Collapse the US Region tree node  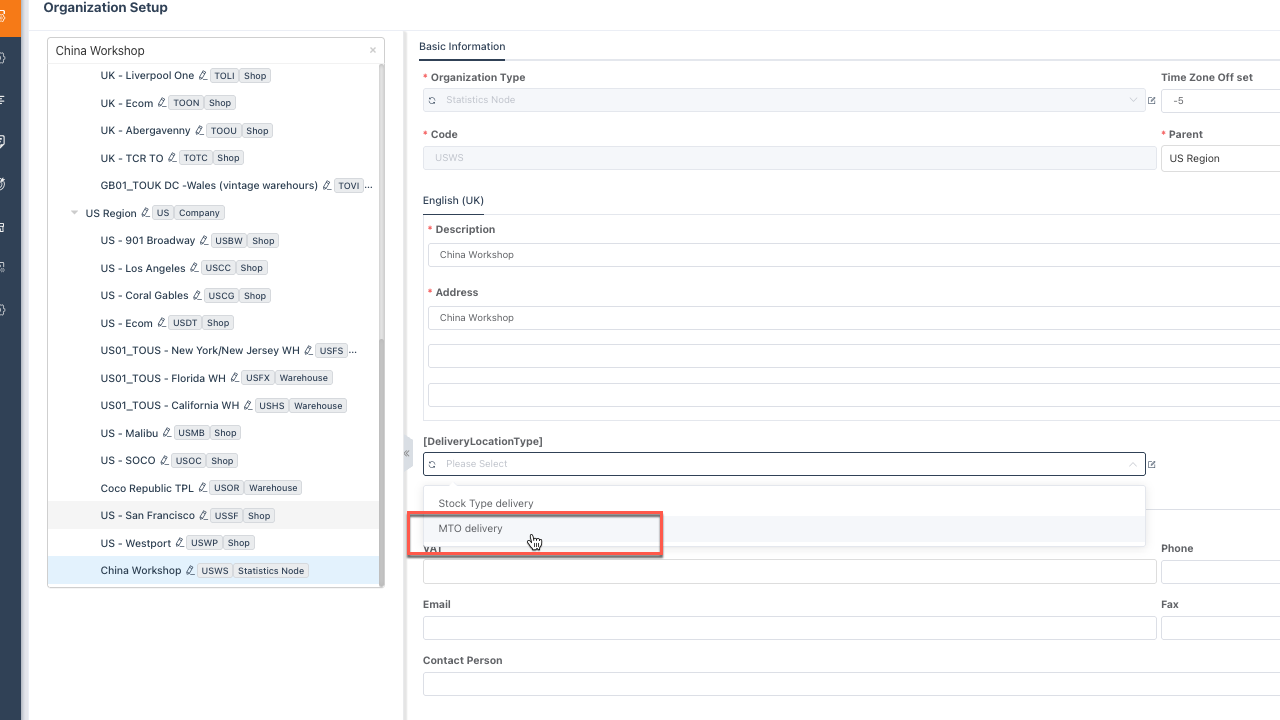[74, 213]
